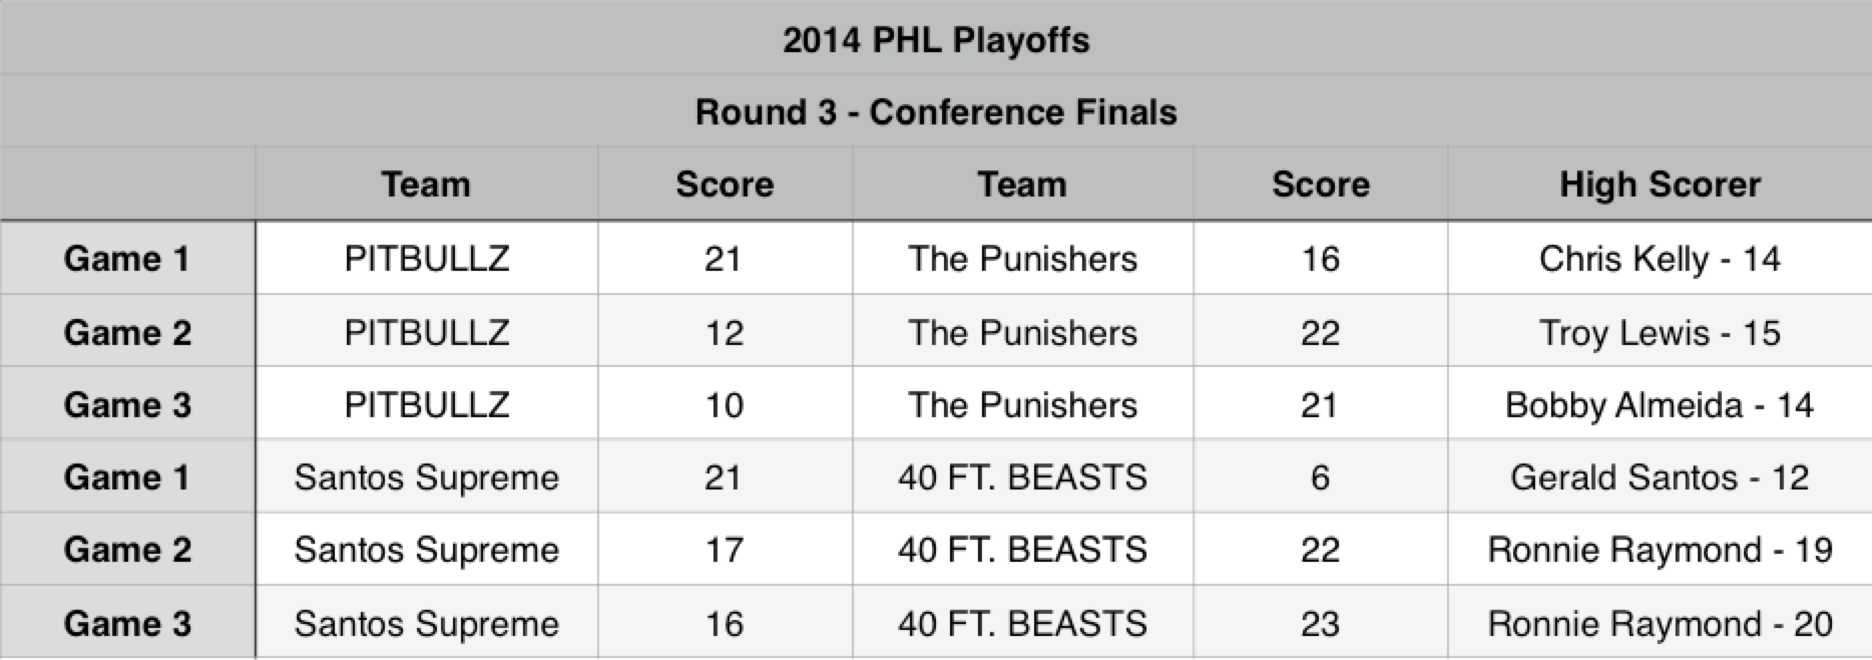Screen dimensions: 1872x660
Task: Select the "Ronnie Raymond - 19" cell
Action: pos(1659,550)
